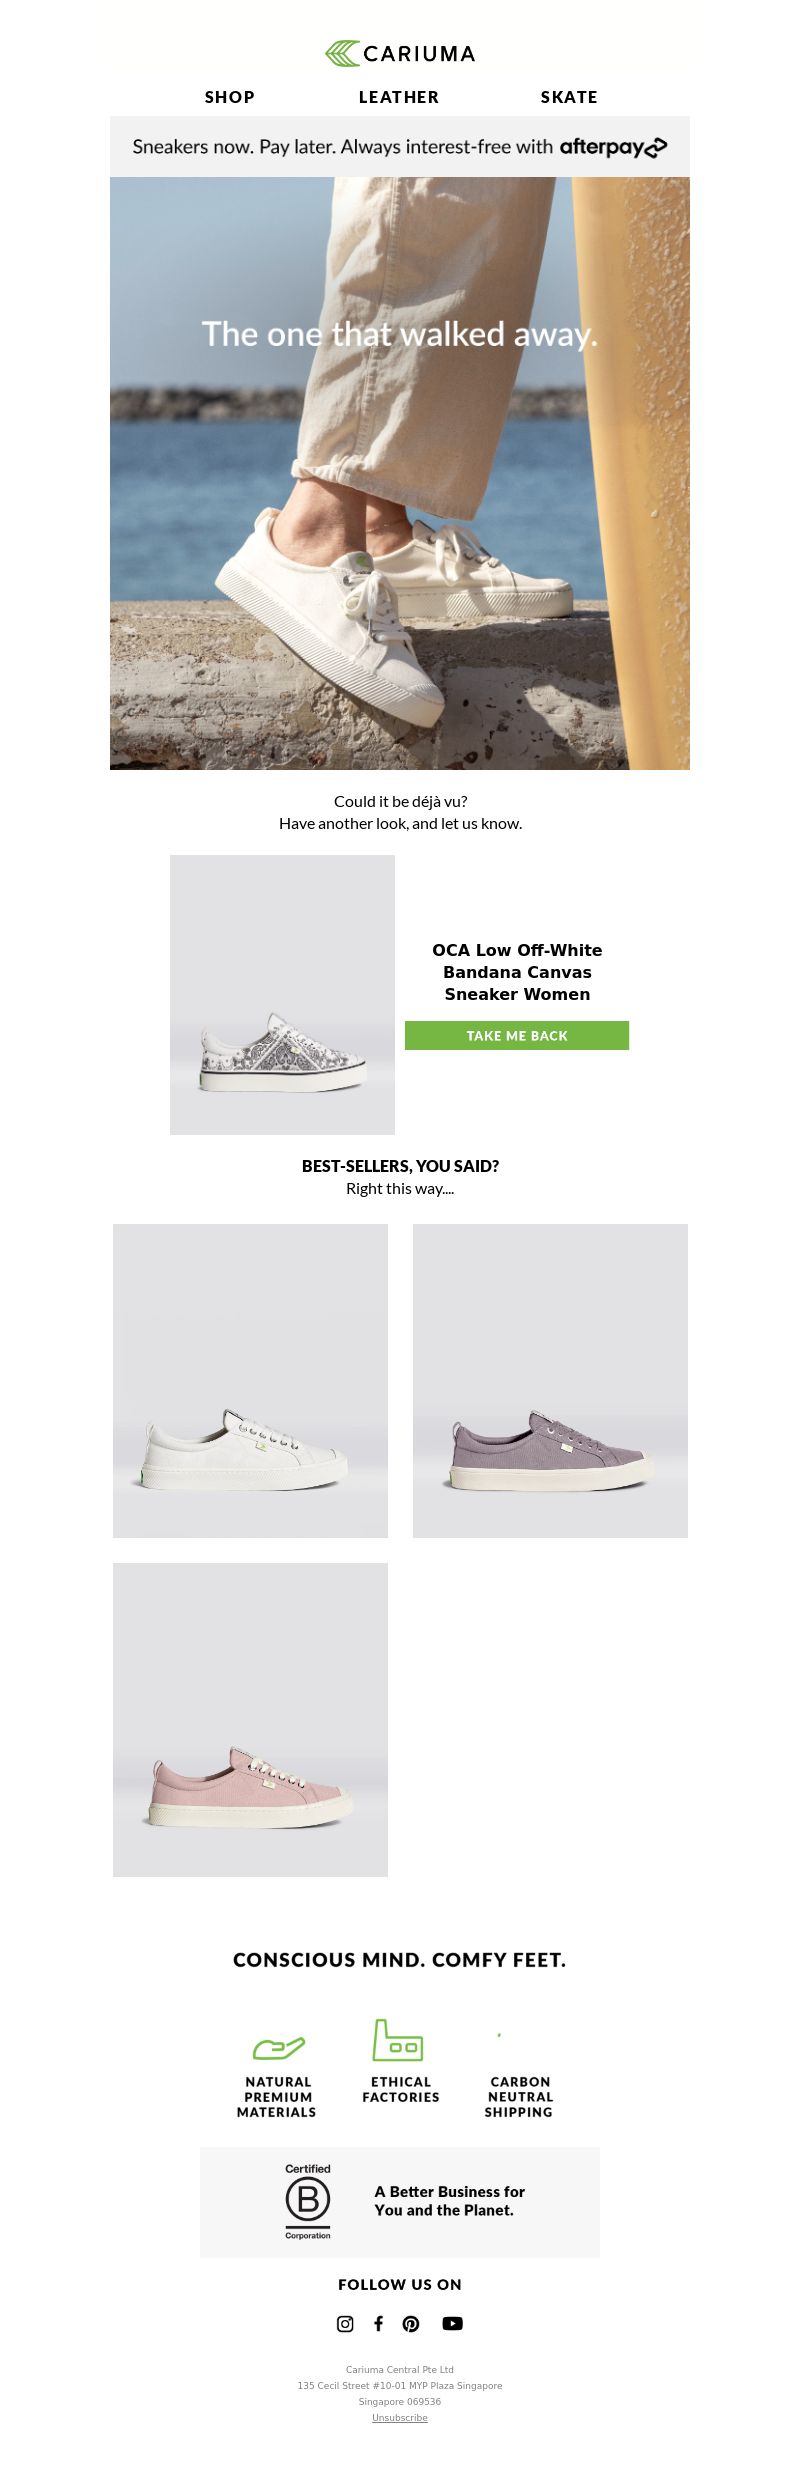The width and height of the screenshot is (800, 2467).
Task: Select the pink sneaker best-seller image
Action: click(x=250, y=1720)
